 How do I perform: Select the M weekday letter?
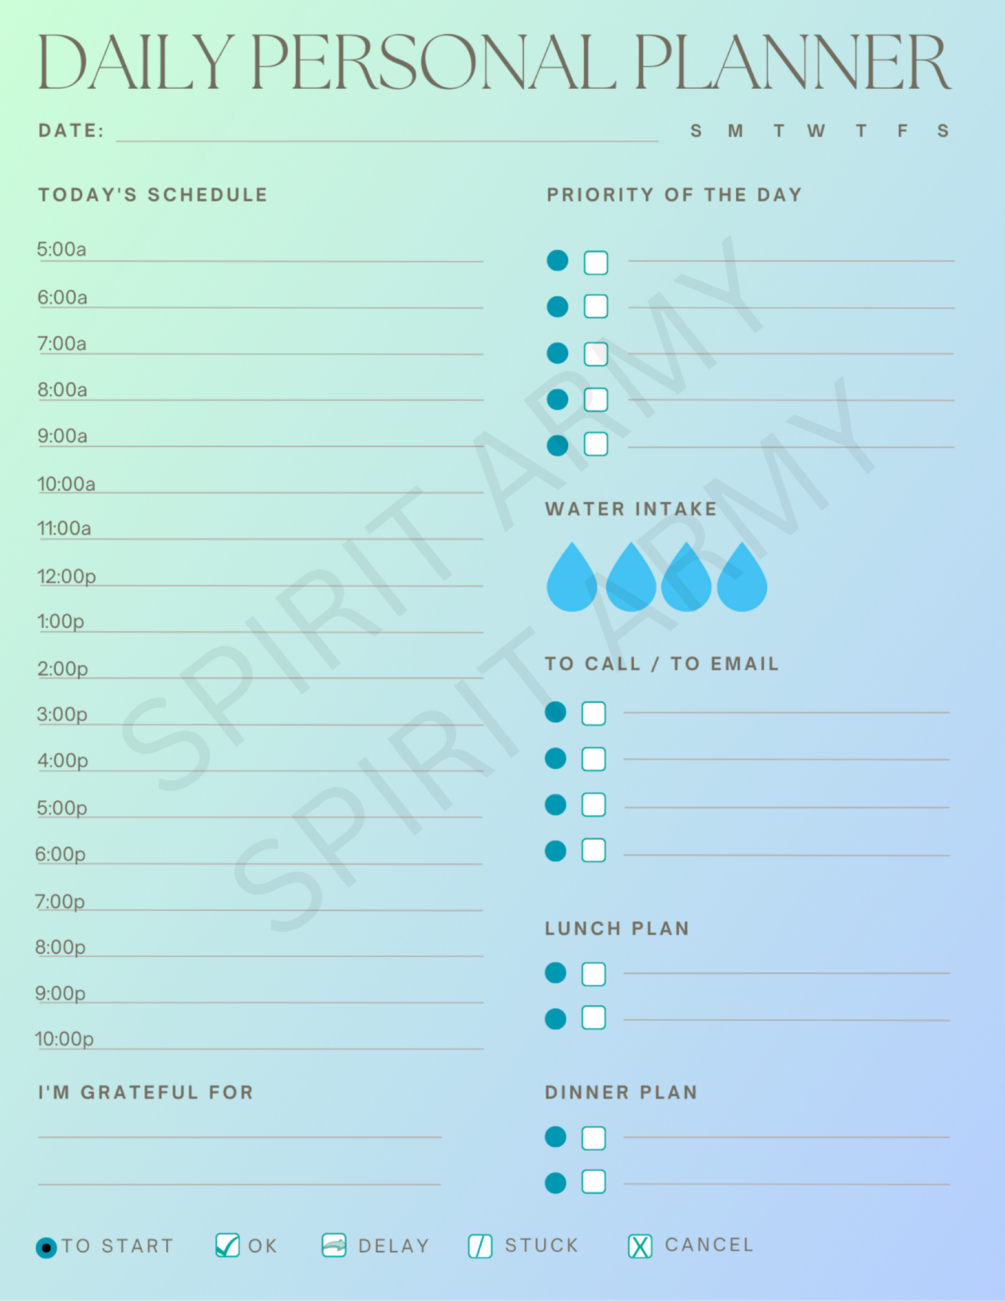click(736, 131)
